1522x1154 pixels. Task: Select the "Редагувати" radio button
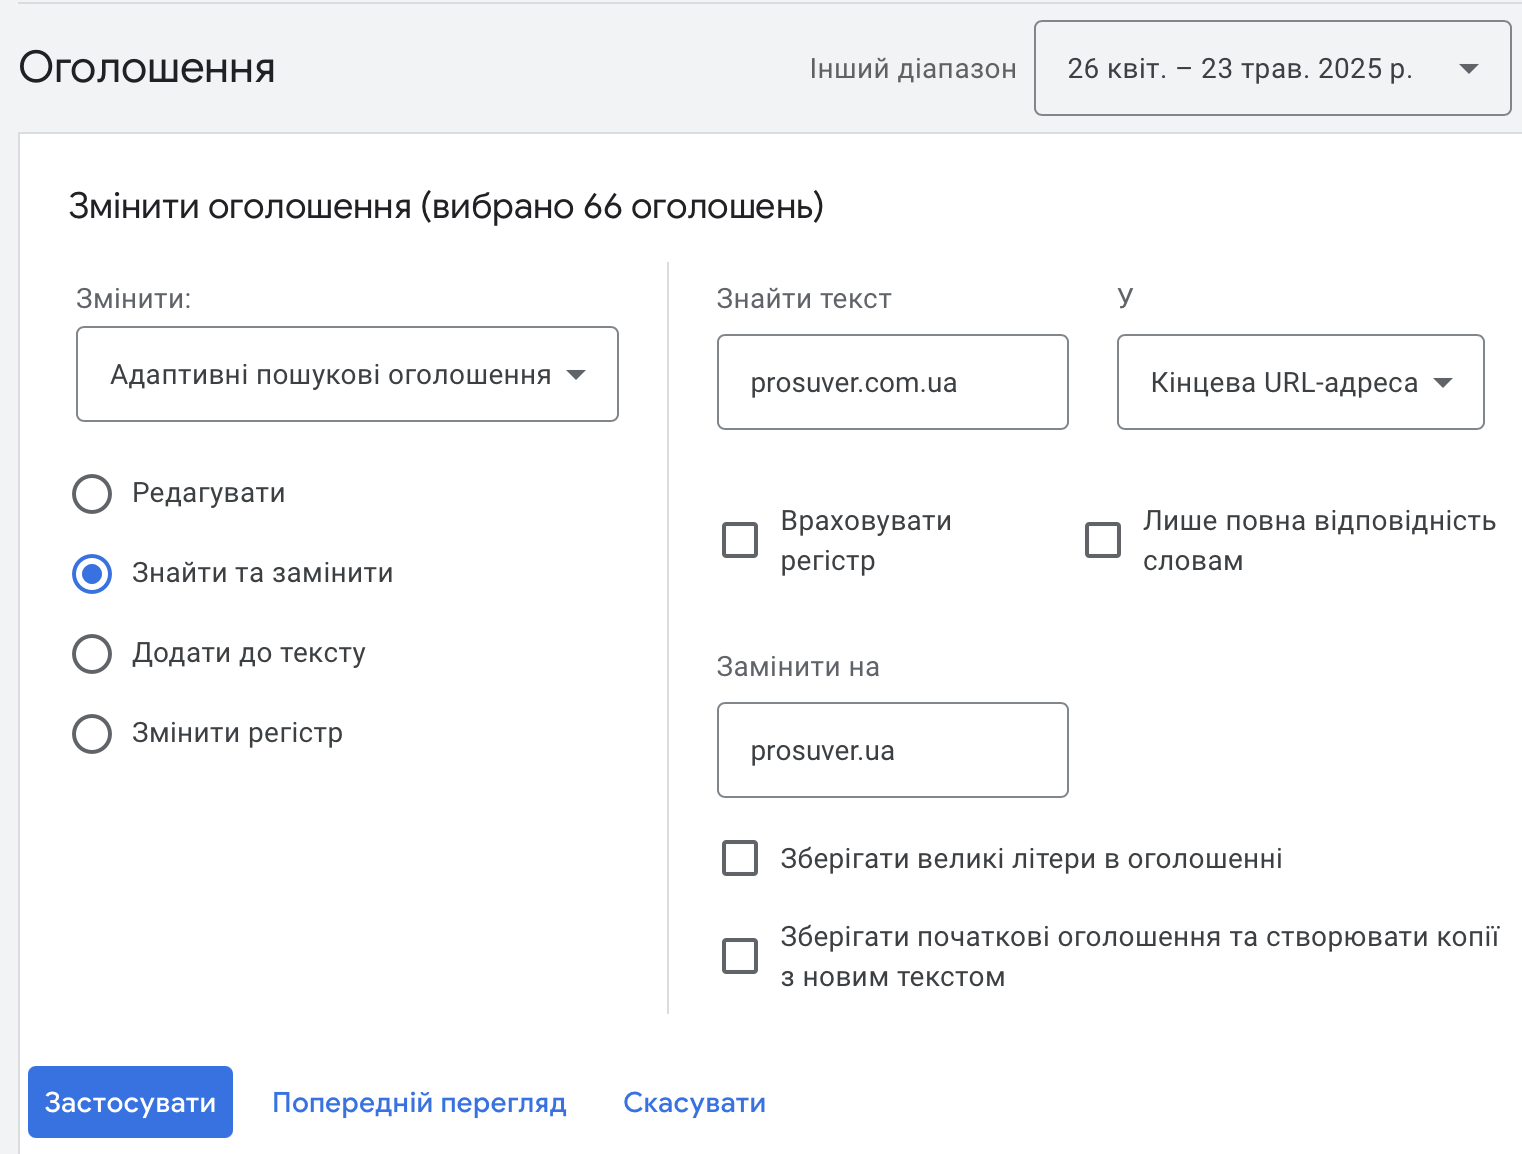91,493
